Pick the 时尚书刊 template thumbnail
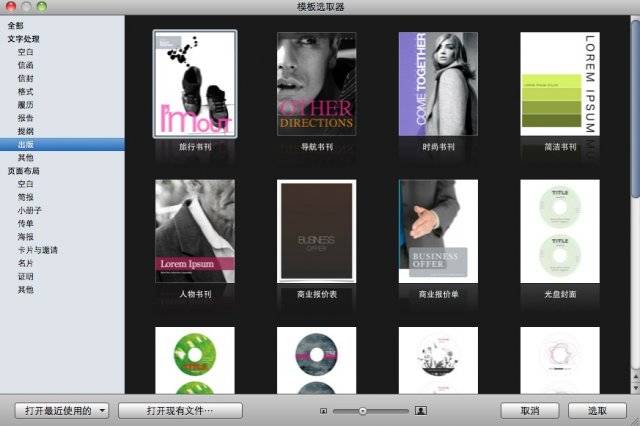This screenshot has width=640, height=426. pyautogui.click(x=438, y=84)
